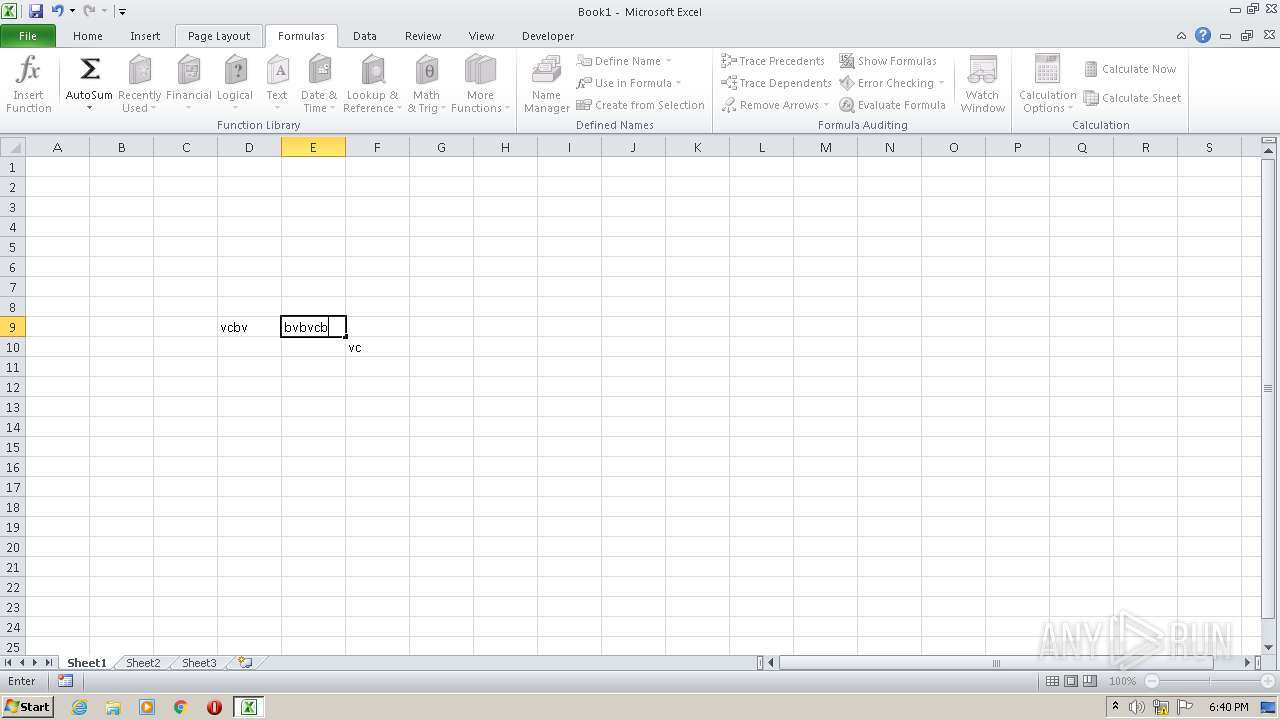This screenshot has width=1280, height=720.
Task: Open the Watch Window
Action: tap(983, 86)
